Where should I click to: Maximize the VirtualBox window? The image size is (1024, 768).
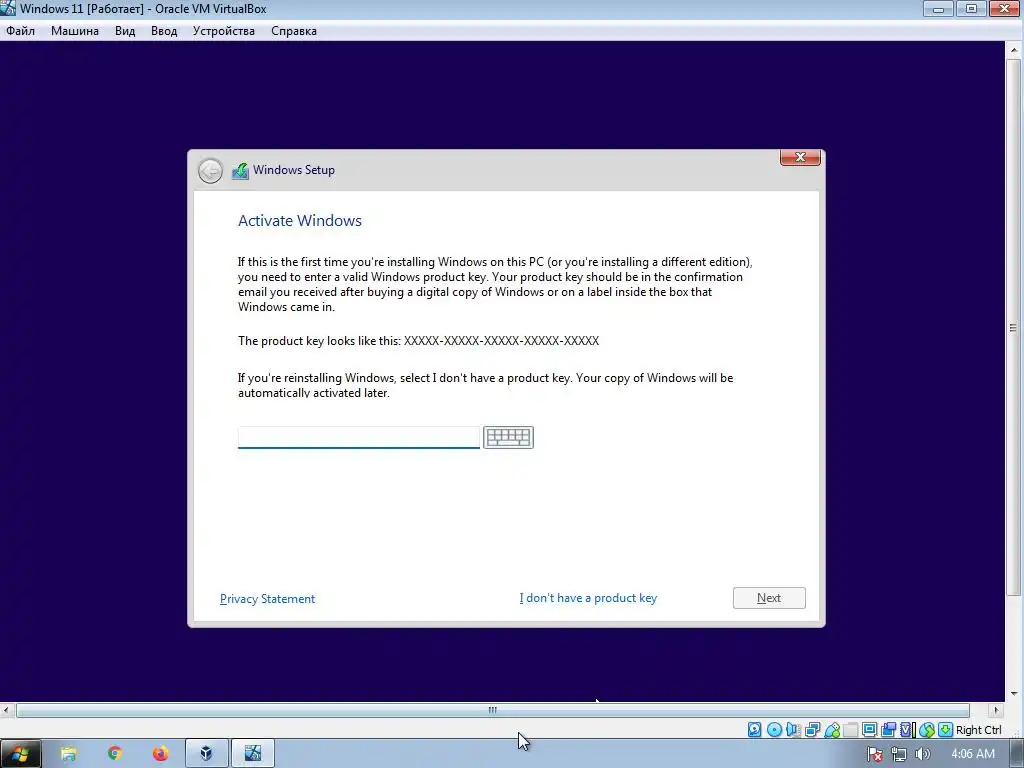click(x=971, y=8)
